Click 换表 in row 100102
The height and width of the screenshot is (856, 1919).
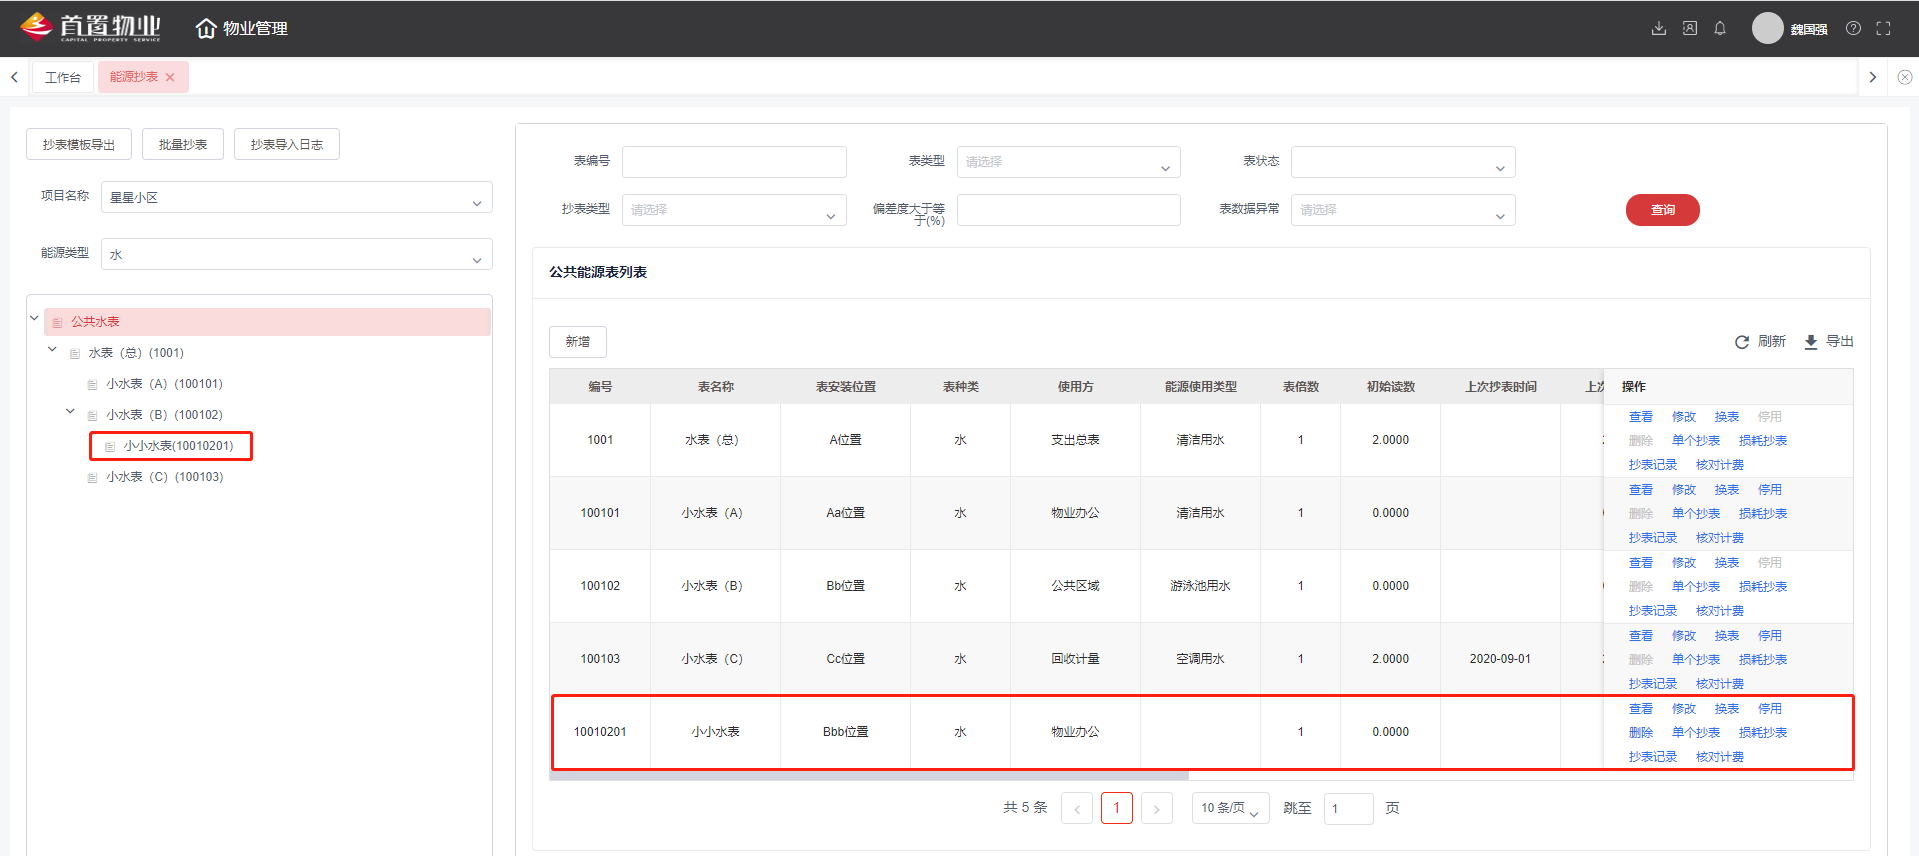point(1727,563)
